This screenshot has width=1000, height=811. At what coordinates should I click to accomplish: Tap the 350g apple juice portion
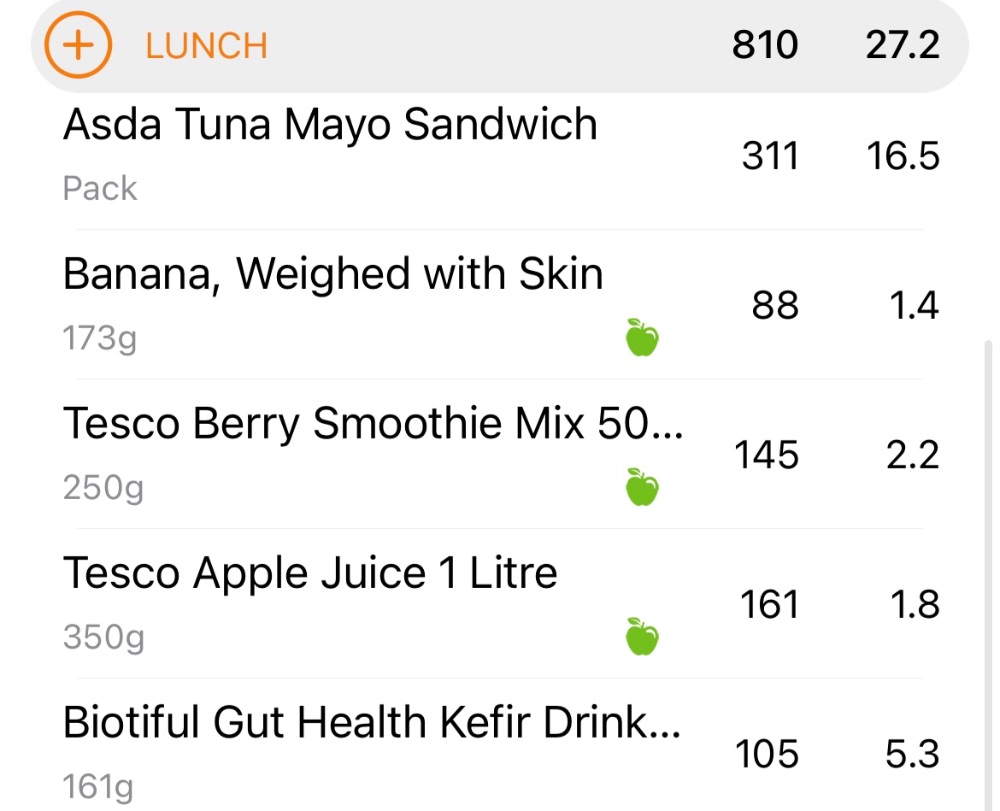click(x=103, y=637)
